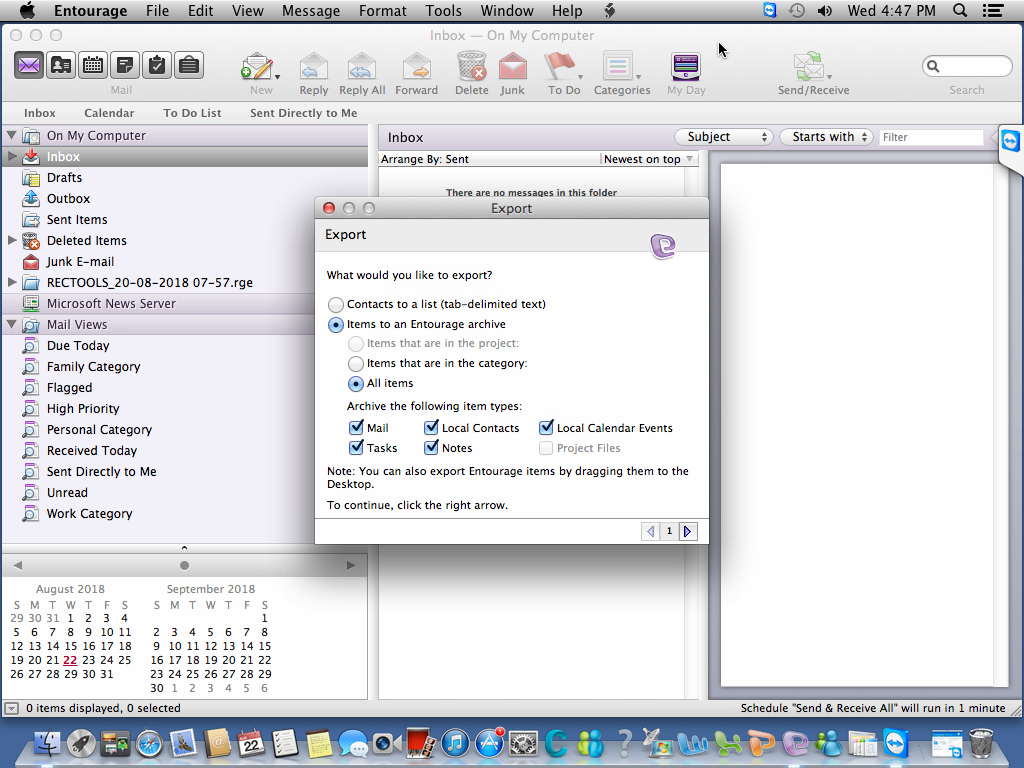Click the Forward toolbar icon
The width and height of the screenshot is (1024, 768).
point(416,67)
